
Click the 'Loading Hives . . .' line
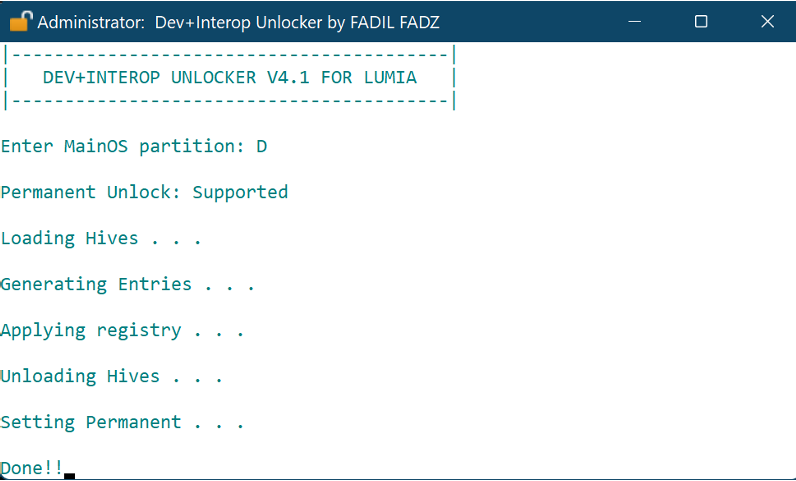coord(101,238)
